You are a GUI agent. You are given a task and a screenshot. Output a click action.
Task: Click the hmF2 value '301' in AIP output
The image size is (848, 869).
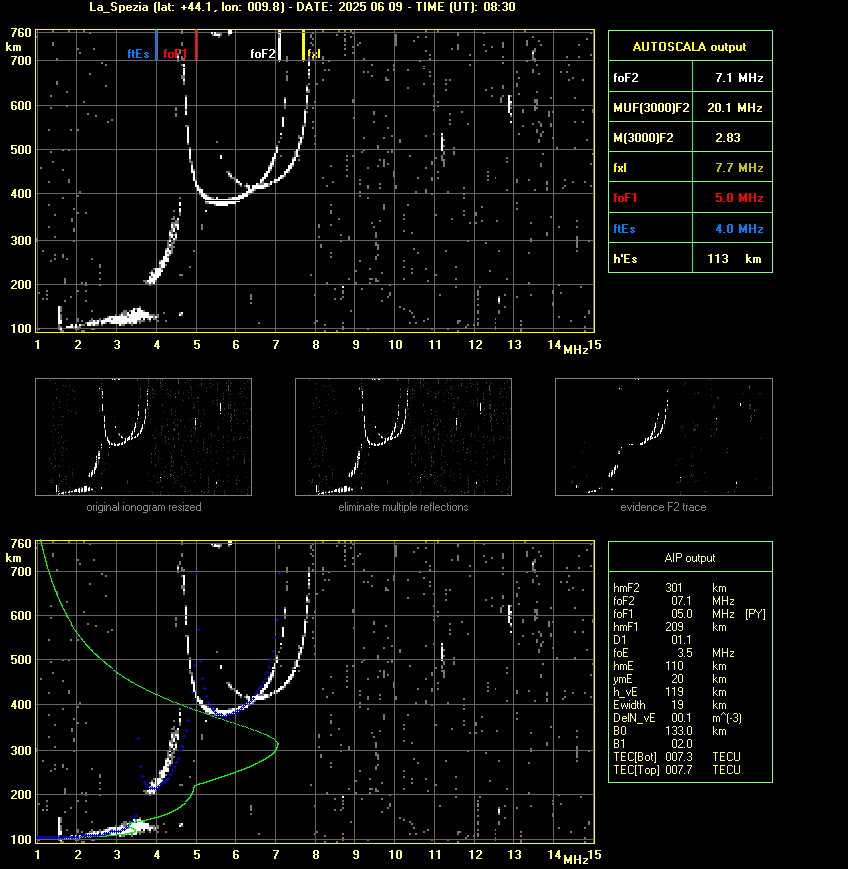[x=674, y=588]
